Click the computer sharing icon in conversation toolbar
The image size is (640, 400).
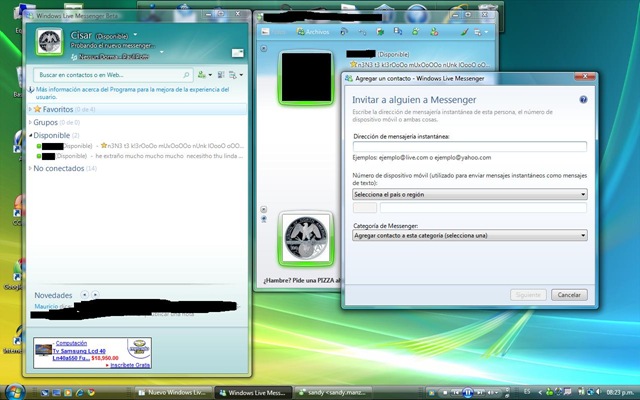point(398,31)
